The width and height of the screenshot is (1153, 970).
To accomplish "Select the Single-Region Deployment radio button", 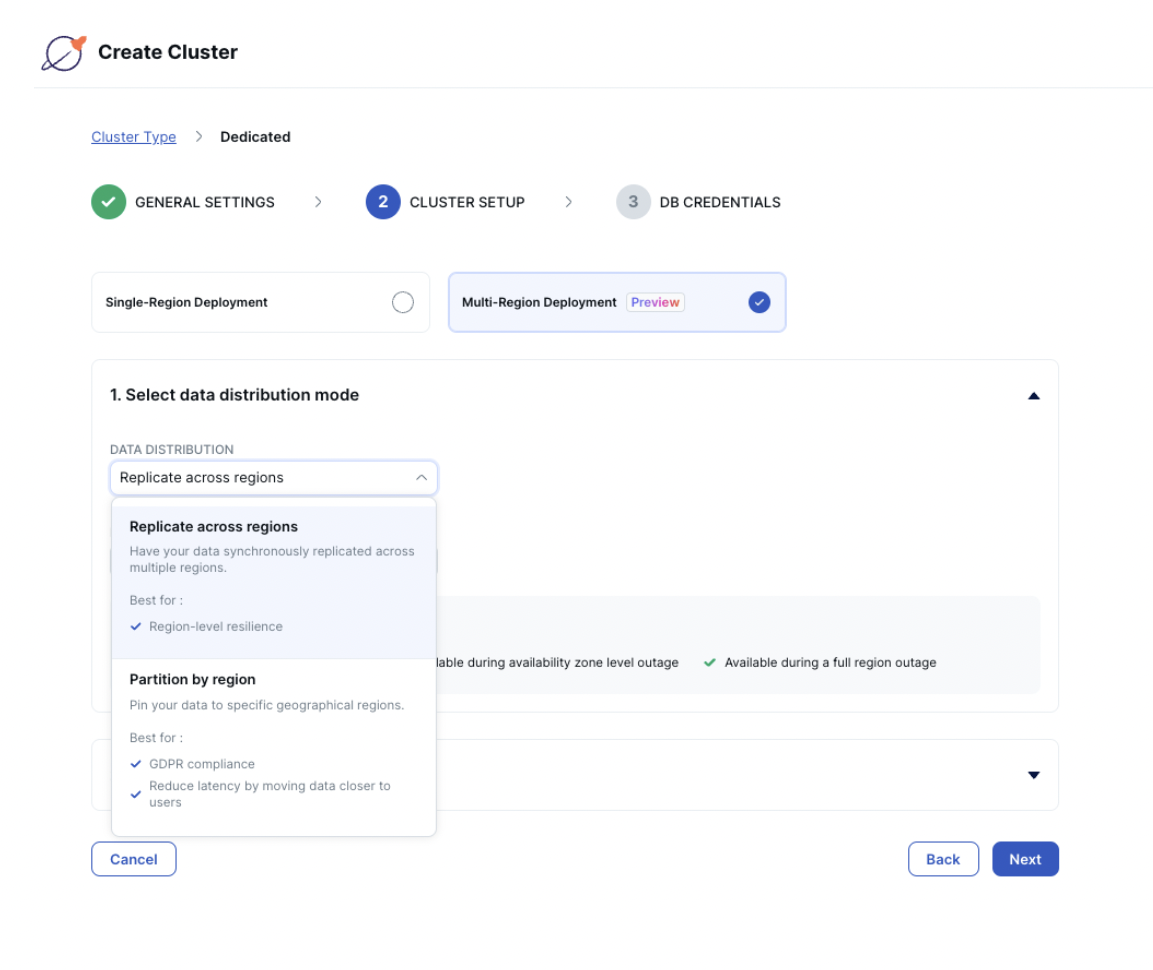I will pyautogui.click(x=402, y=302).
